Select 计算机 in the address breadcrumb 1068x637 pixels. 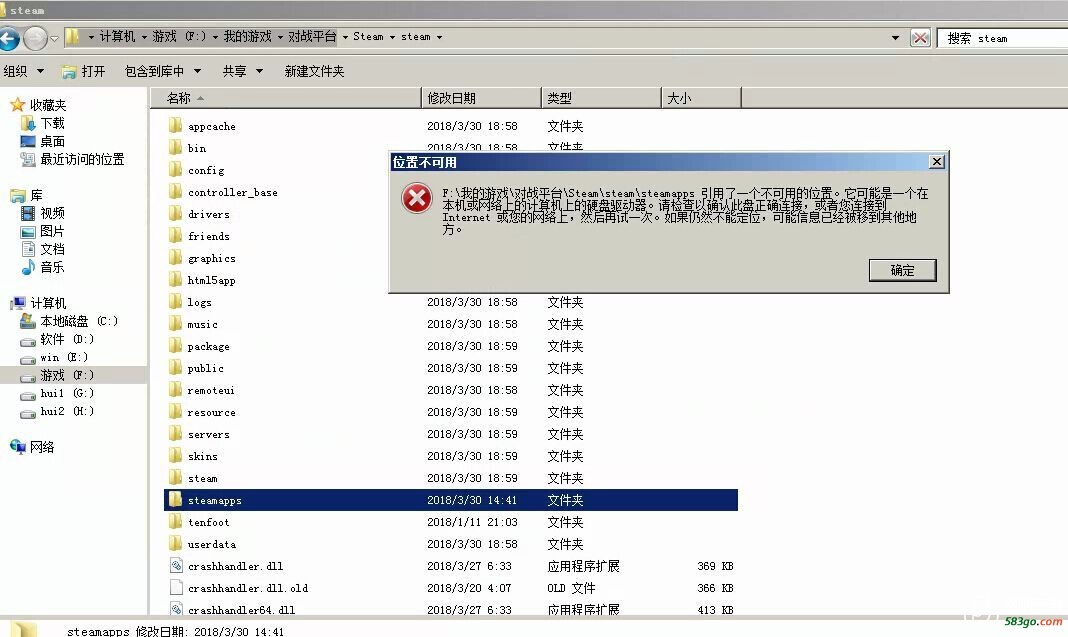click(x=117, y=37)
